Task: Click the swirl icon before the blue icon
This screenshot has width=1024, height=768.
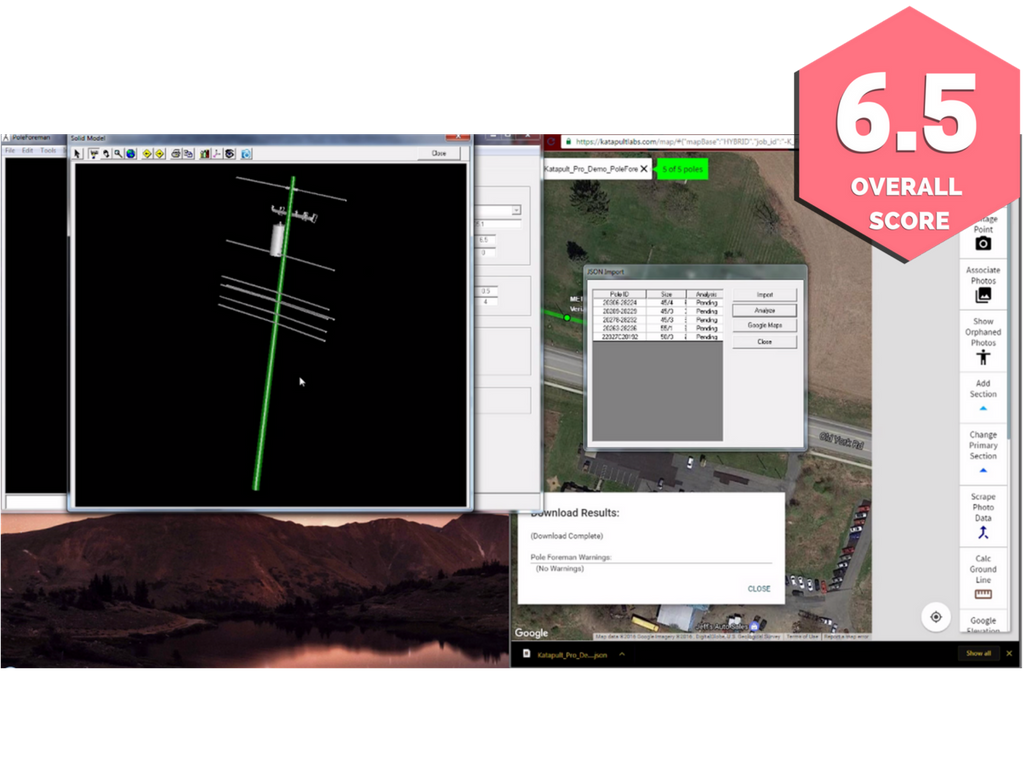Action: tap(230, 154)
